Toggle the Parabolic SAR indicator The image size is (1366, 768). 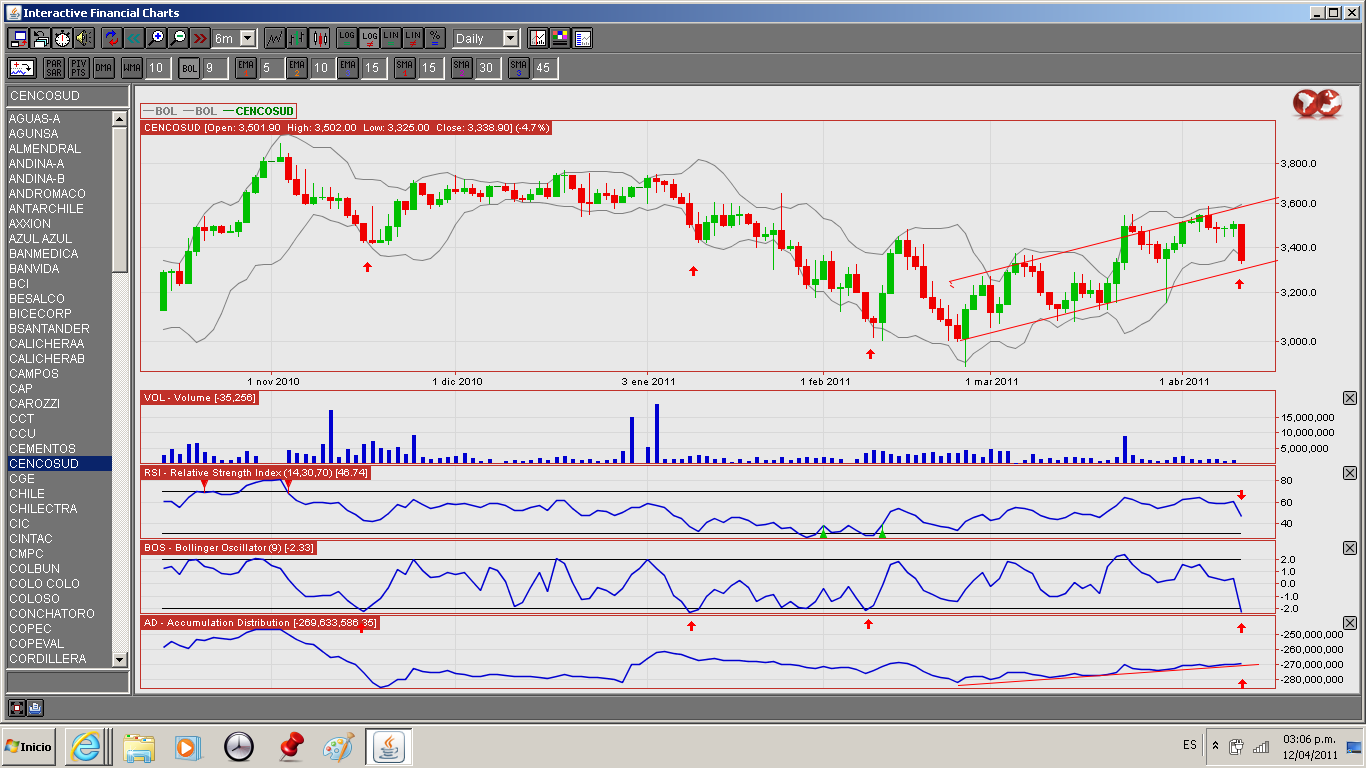click(x=54, y=68)
